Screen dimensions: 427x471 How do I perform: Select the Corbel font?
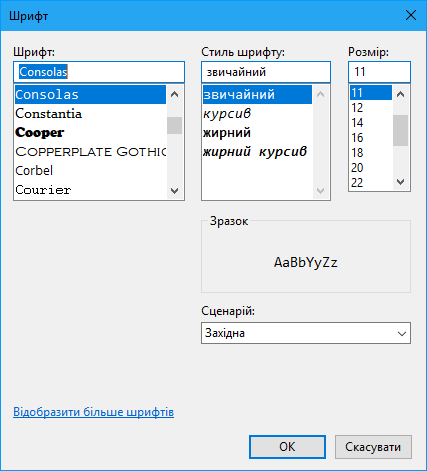(90, 171)
